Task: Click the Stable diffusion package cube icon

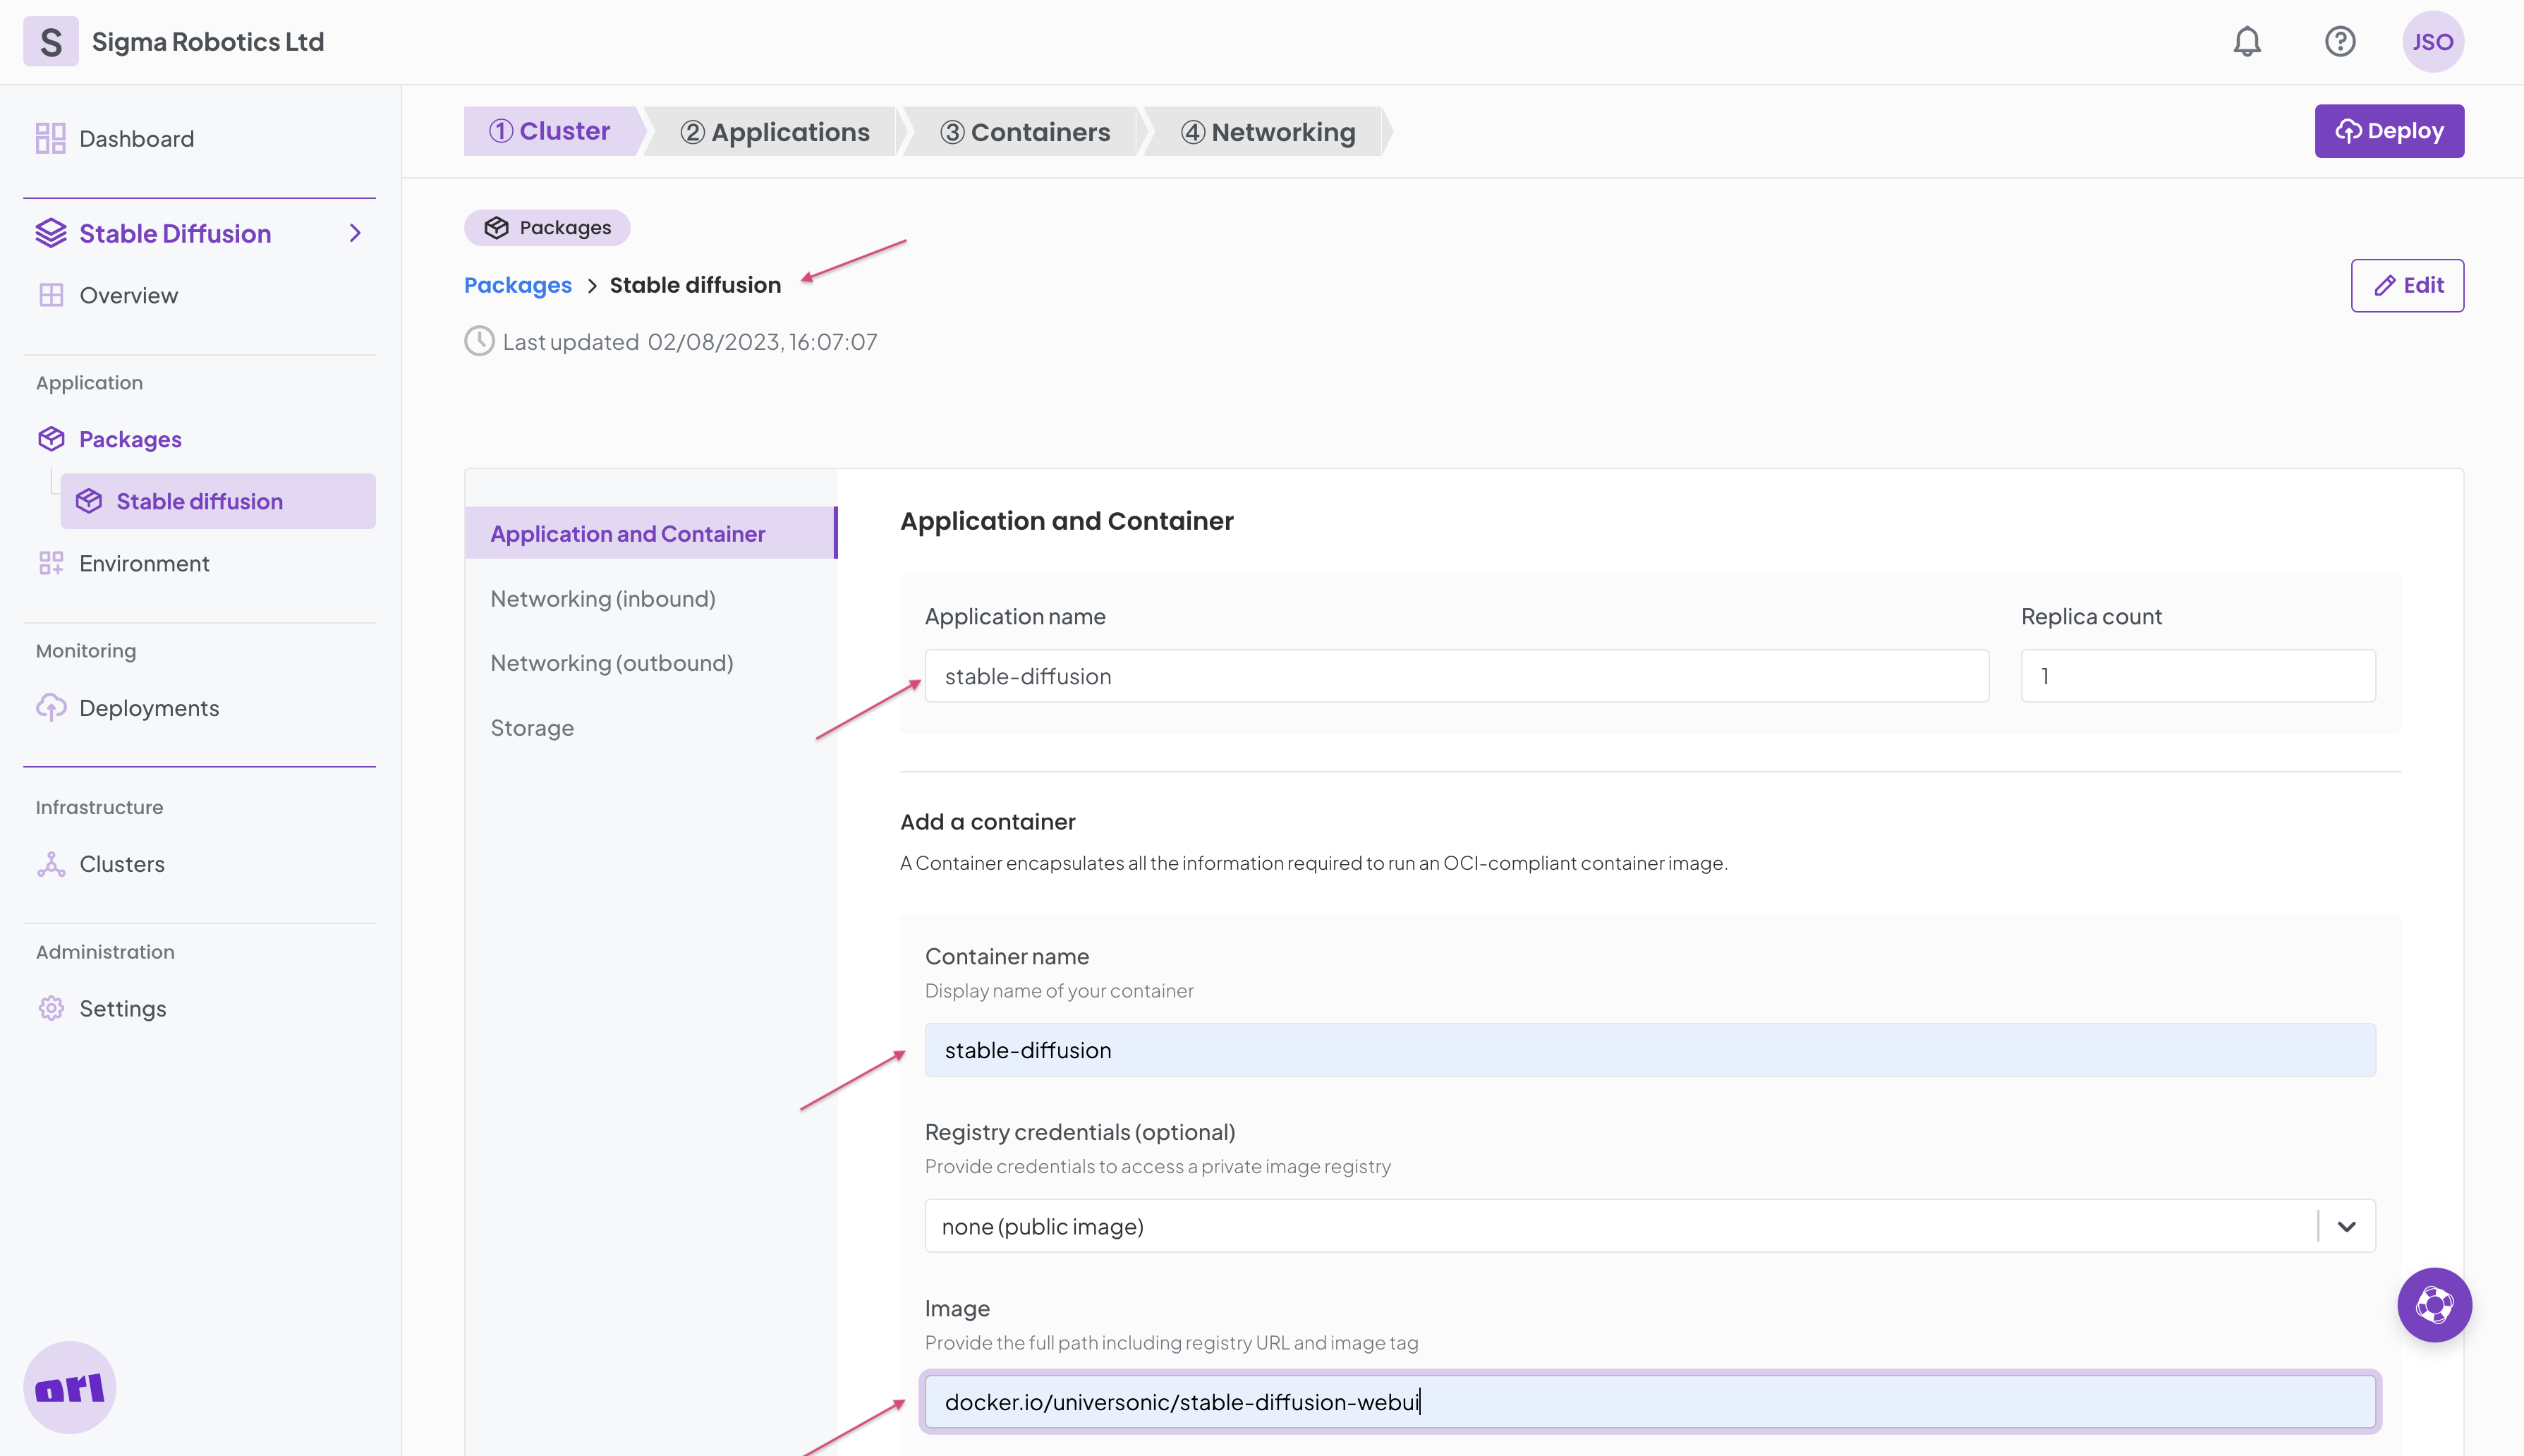Action: (89, 501)
